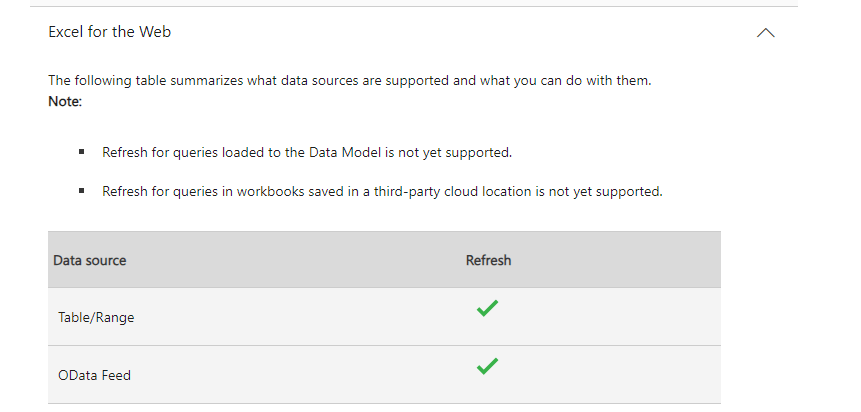
Task: Click the green checkmark for OData Feed
Action: [487, 367]
